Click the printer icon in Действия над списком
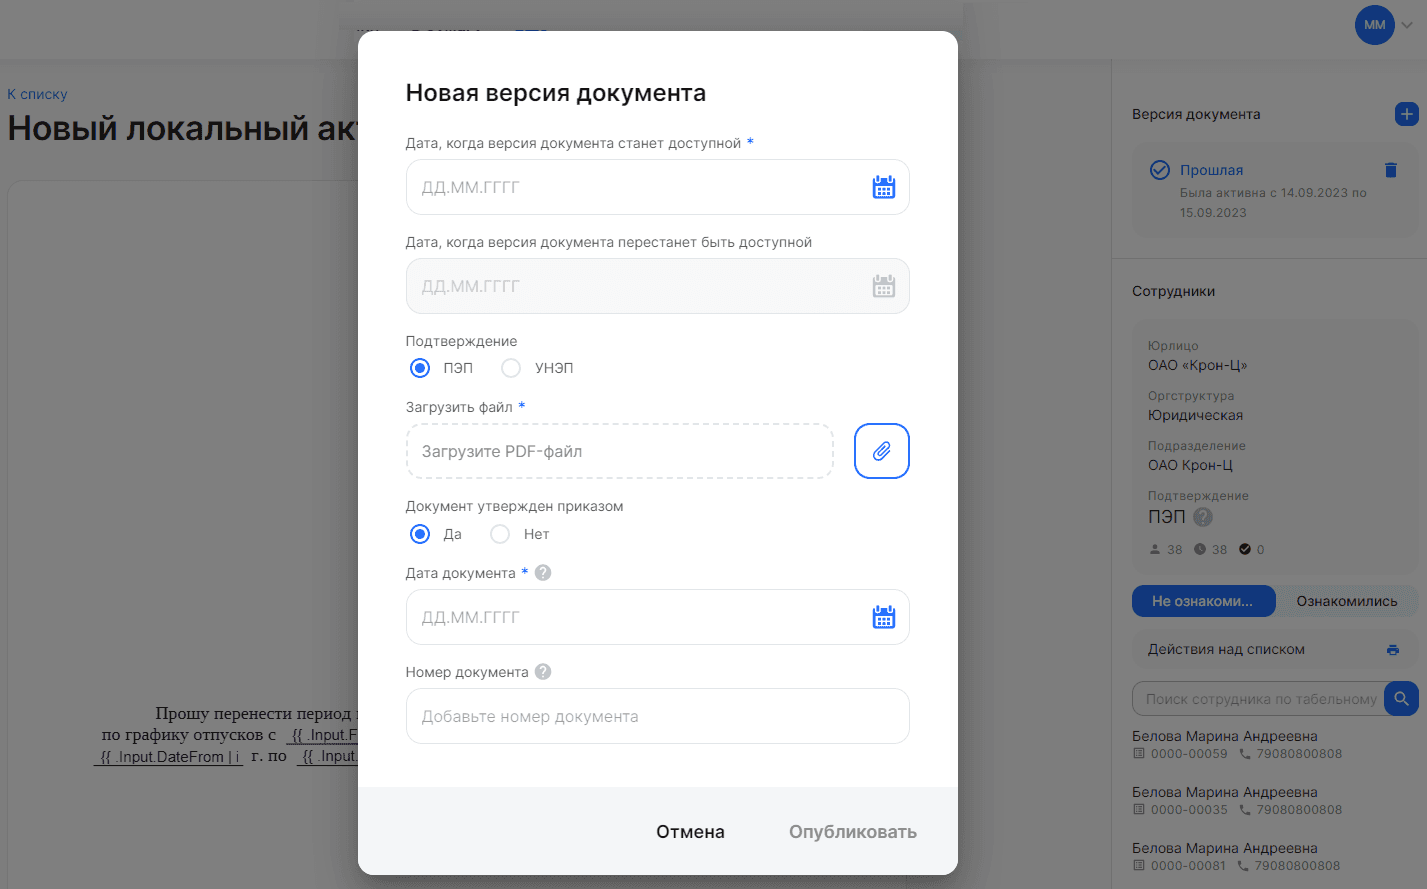 click(1393, 650)
